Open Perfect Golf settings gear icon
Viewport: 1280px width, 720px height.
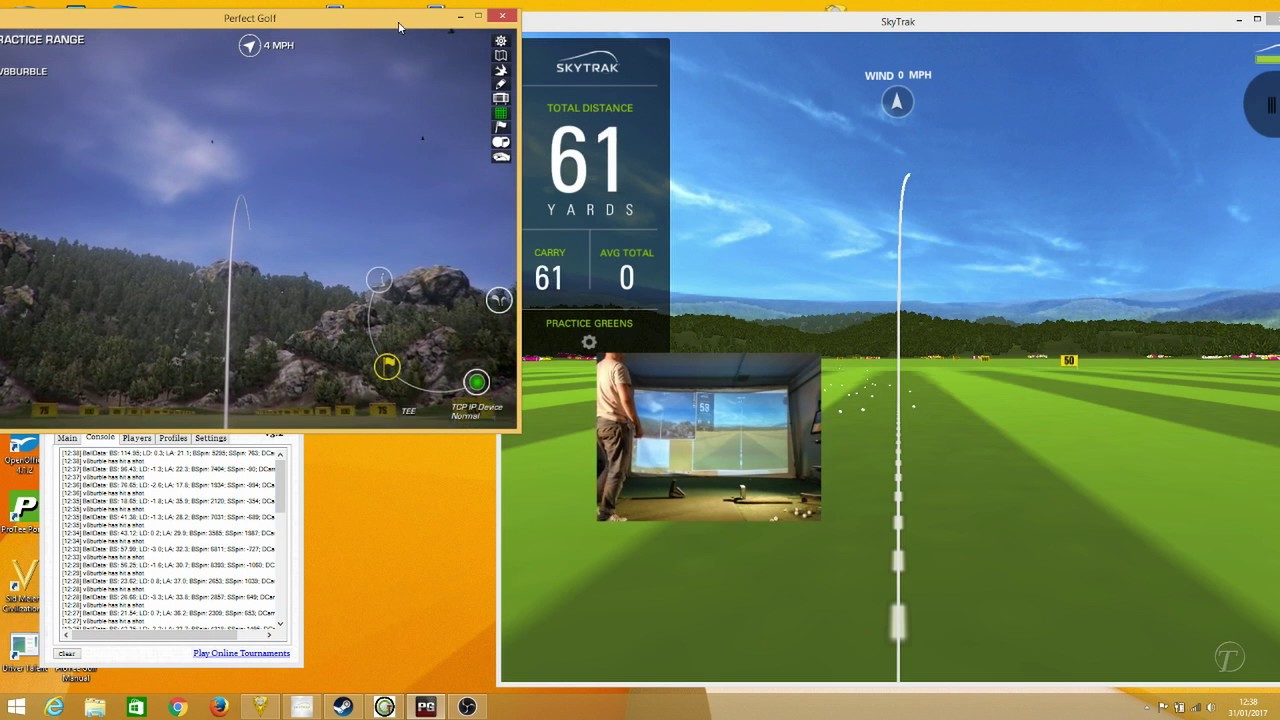(x=501, y=41)
